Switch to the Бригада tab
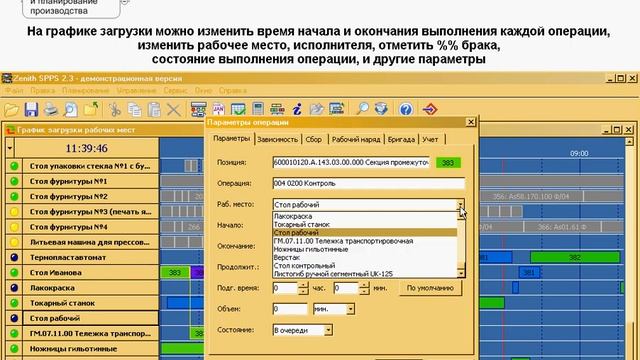This screenshot has width=640, height=360. coord(401,140)
